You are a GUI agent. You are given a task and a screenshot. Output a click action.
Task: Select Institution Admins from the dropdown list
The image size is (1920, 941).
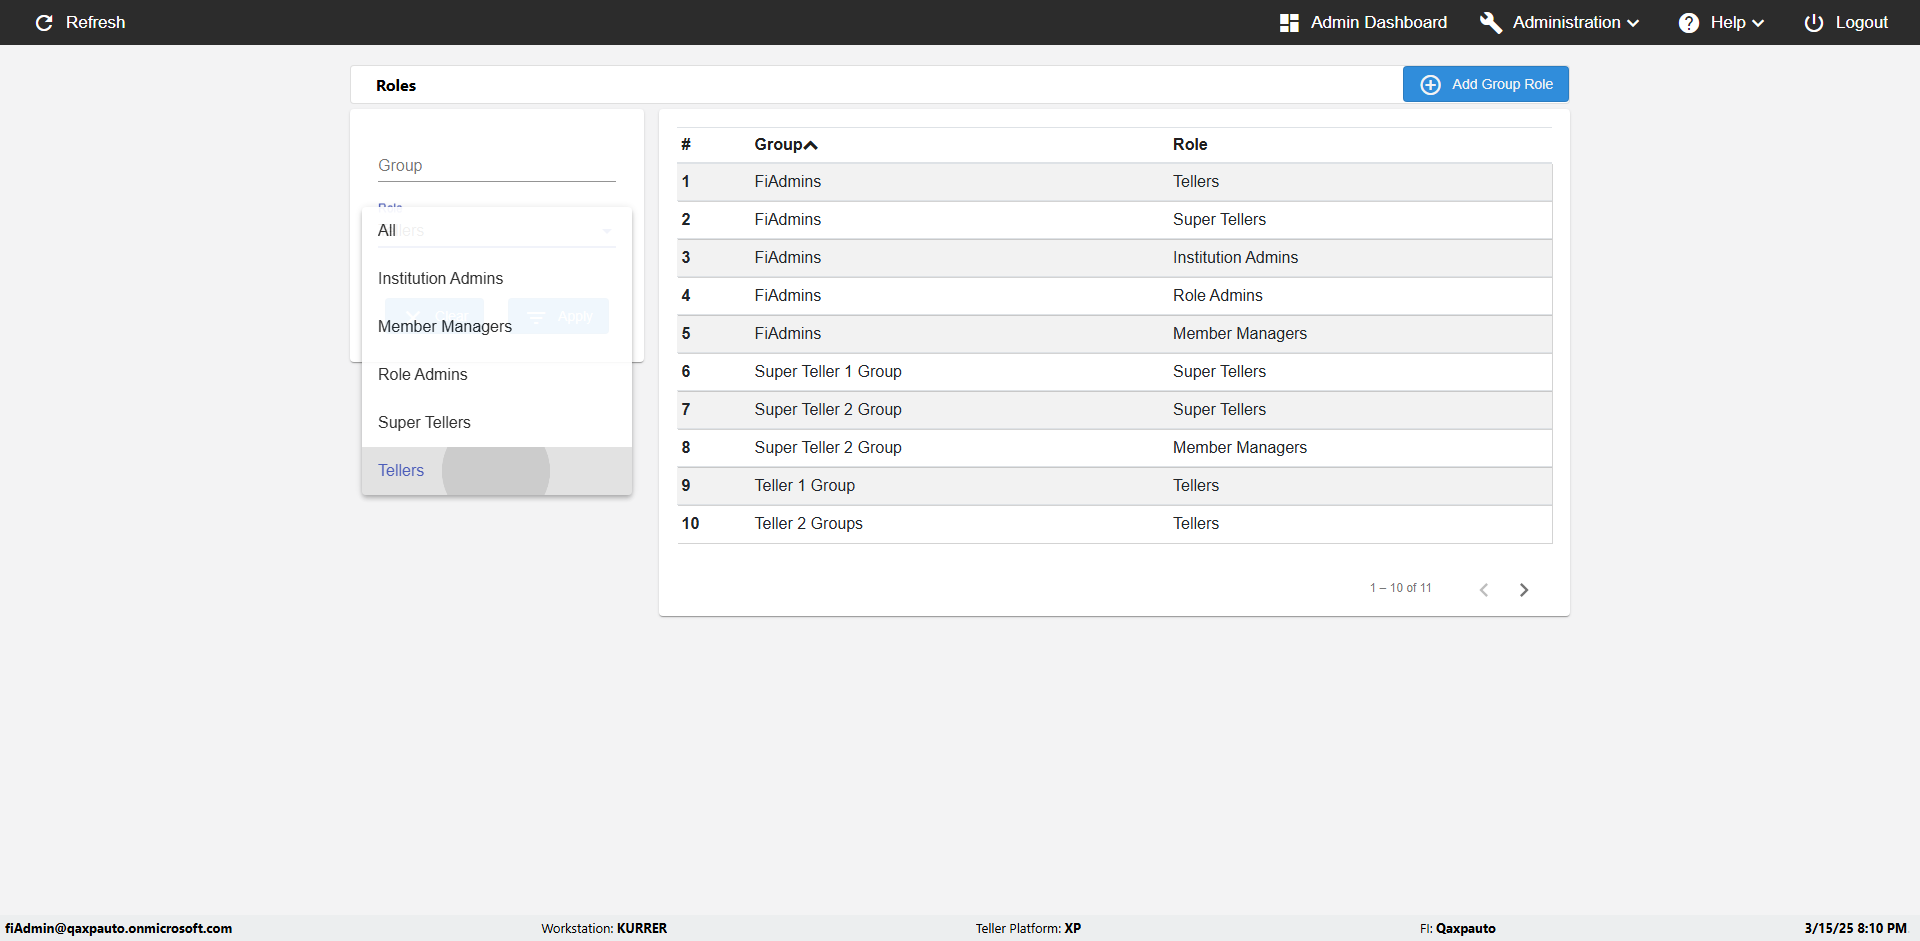[x=497, y=279]
